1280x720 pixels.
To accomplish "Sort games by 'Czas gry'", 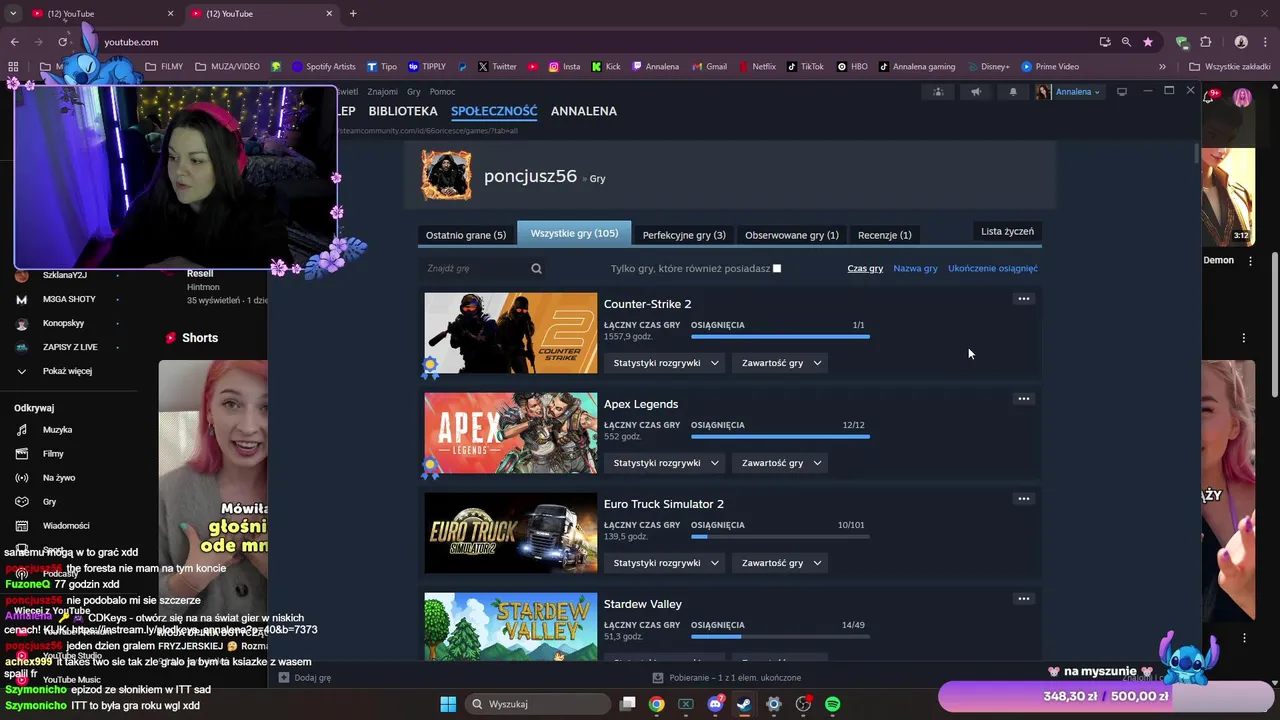I will (x=865, y=268).
